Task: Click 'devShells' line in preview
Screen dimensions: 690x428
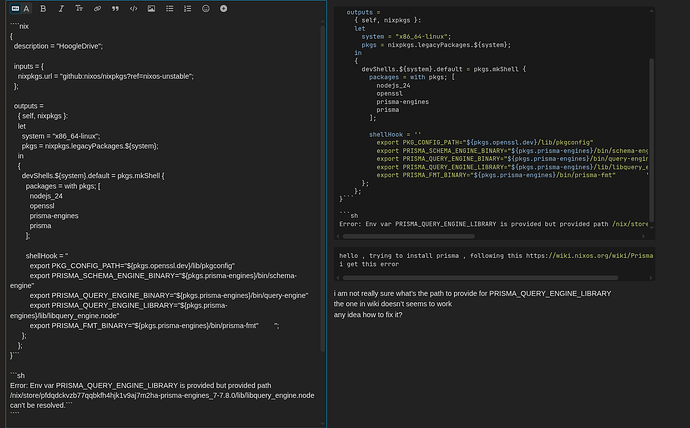Action: coord(444,69)
